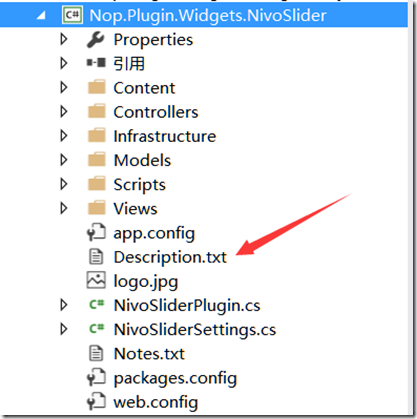Click the Models folder icon

tap(97, 159)
